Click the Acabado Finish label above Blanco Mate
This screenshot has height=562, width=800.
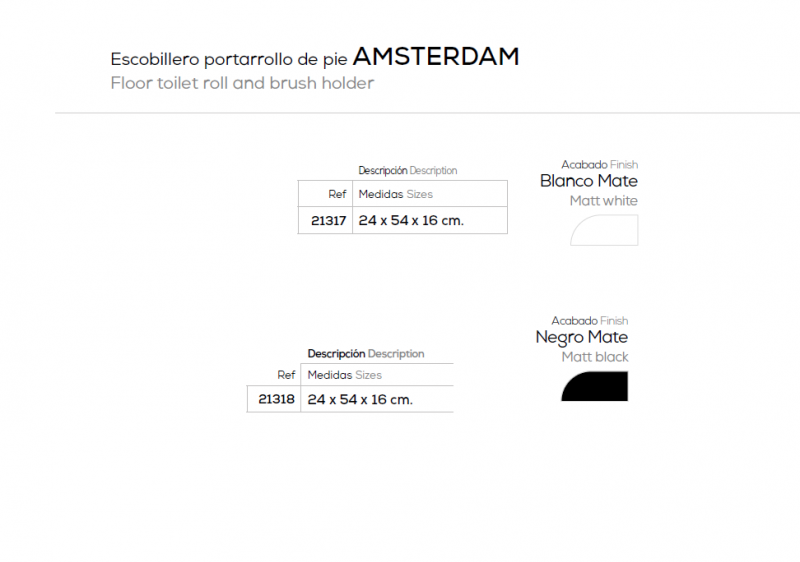pyautogui.click(x=599, y=165)
